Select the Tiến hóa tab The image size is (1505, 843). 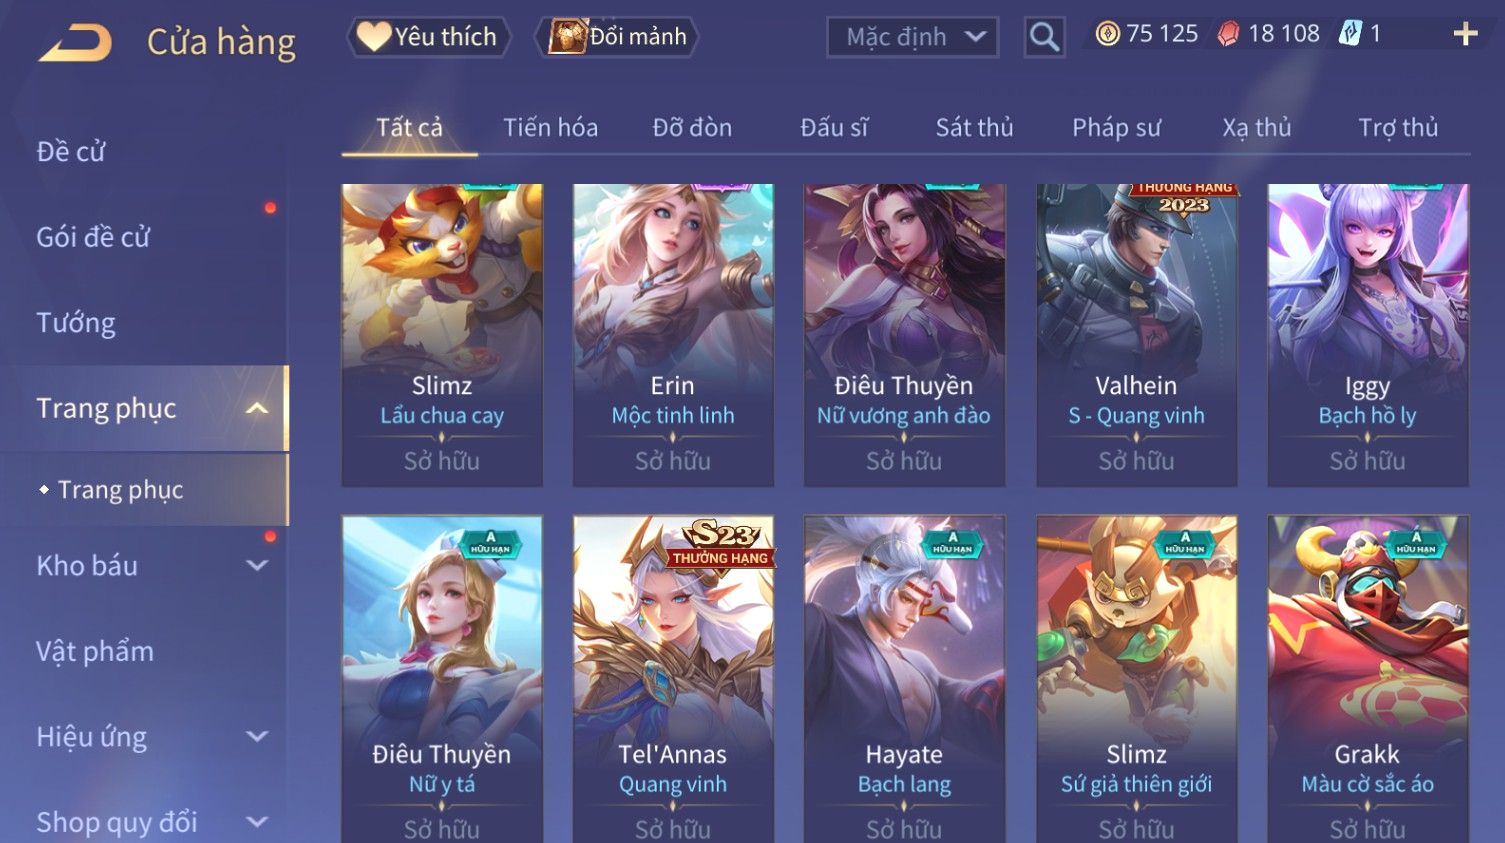click(550, 127)
